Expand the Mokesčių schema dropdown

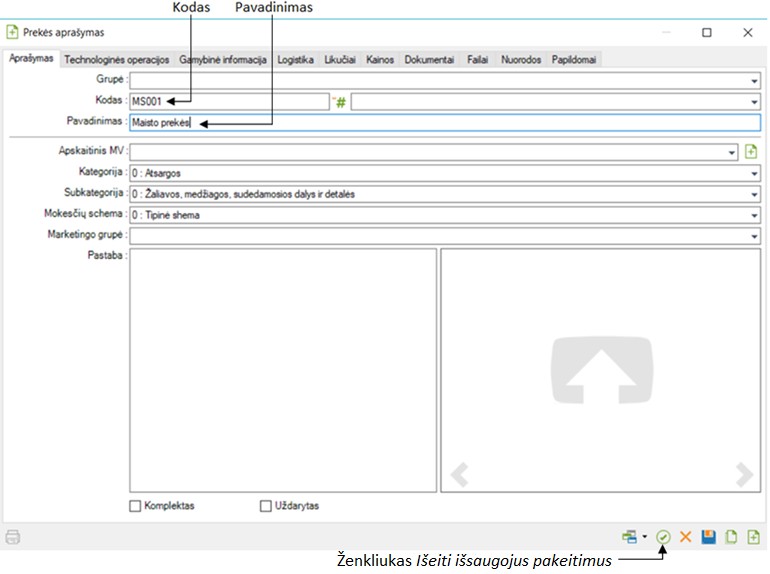755,215
